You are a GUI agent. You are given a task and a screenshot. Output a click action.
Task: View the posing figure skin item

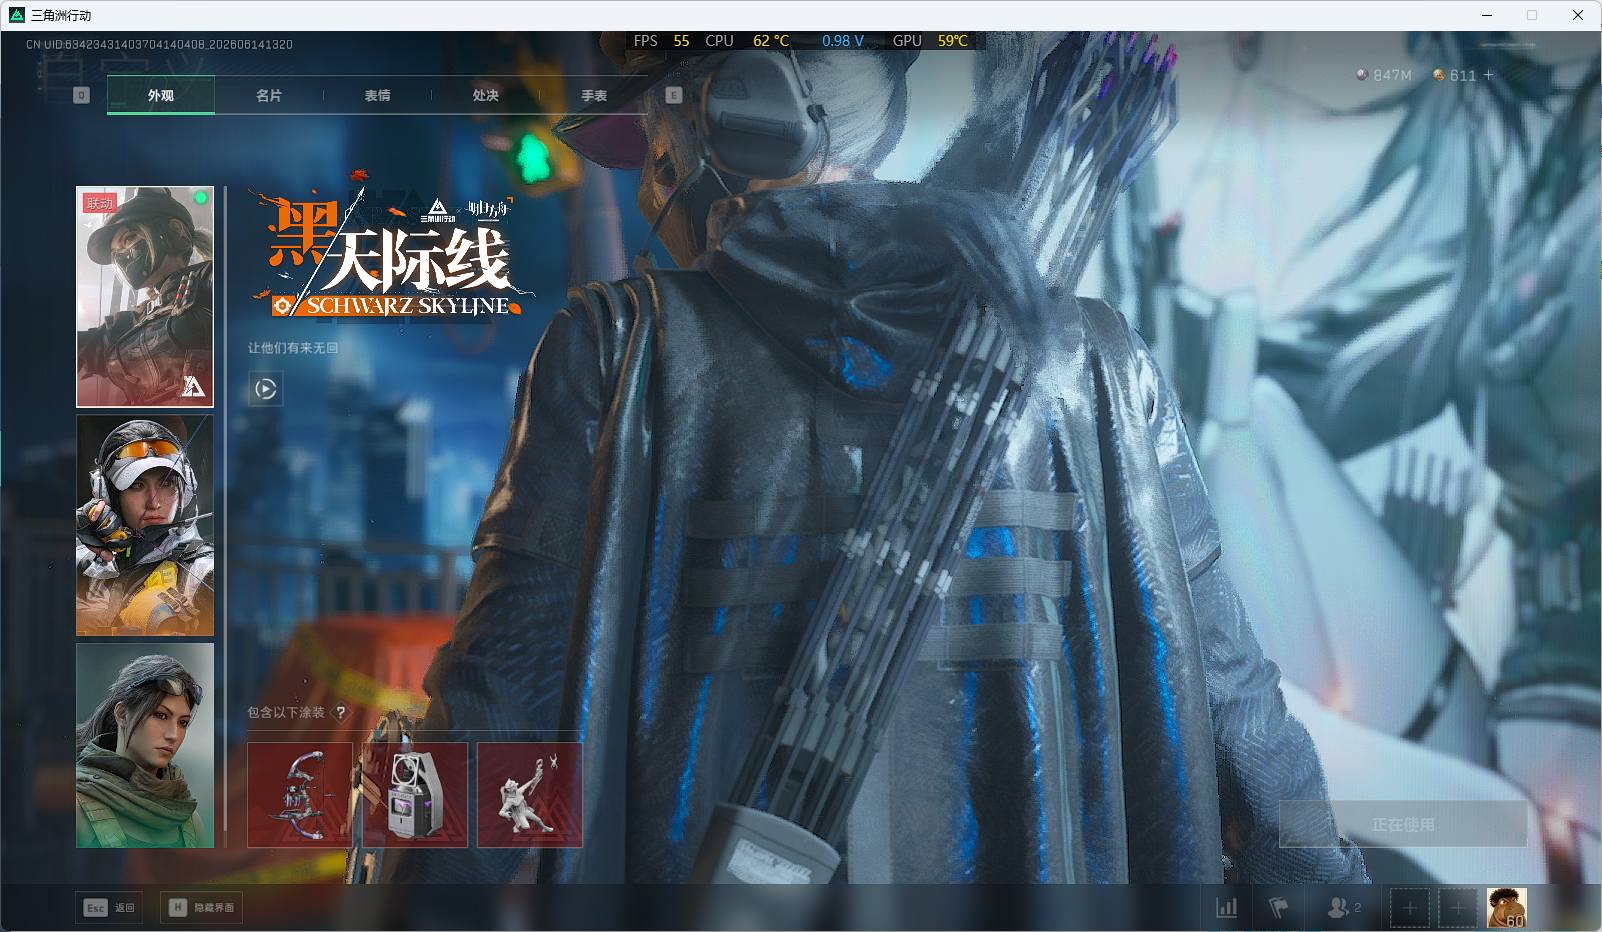[x=530, y=795]
